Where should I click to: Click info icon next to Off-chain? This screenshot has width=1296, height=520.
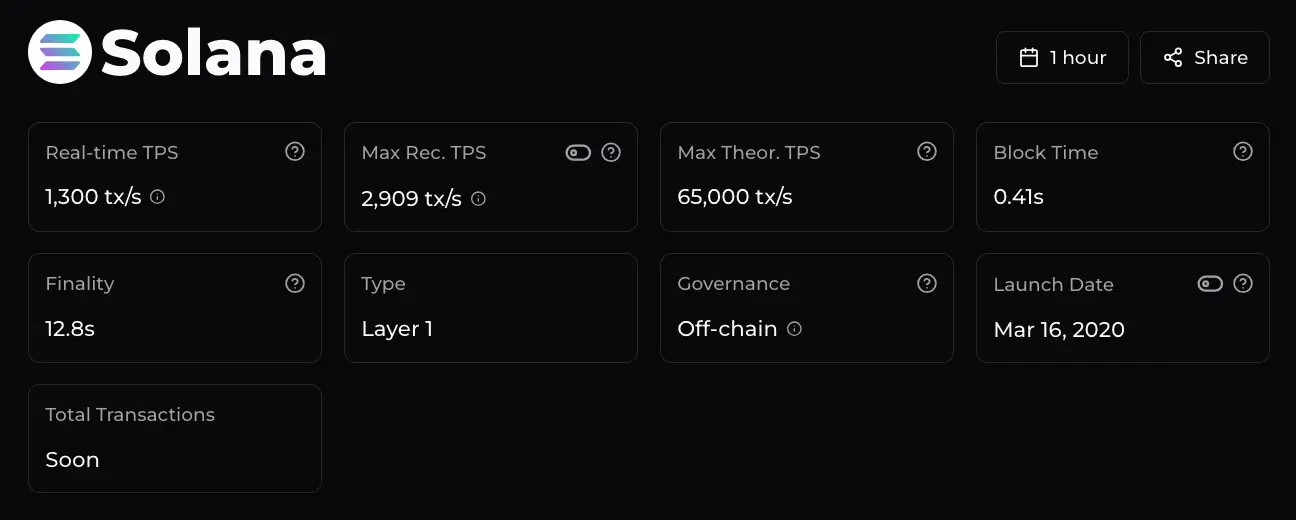coord(794,328)
